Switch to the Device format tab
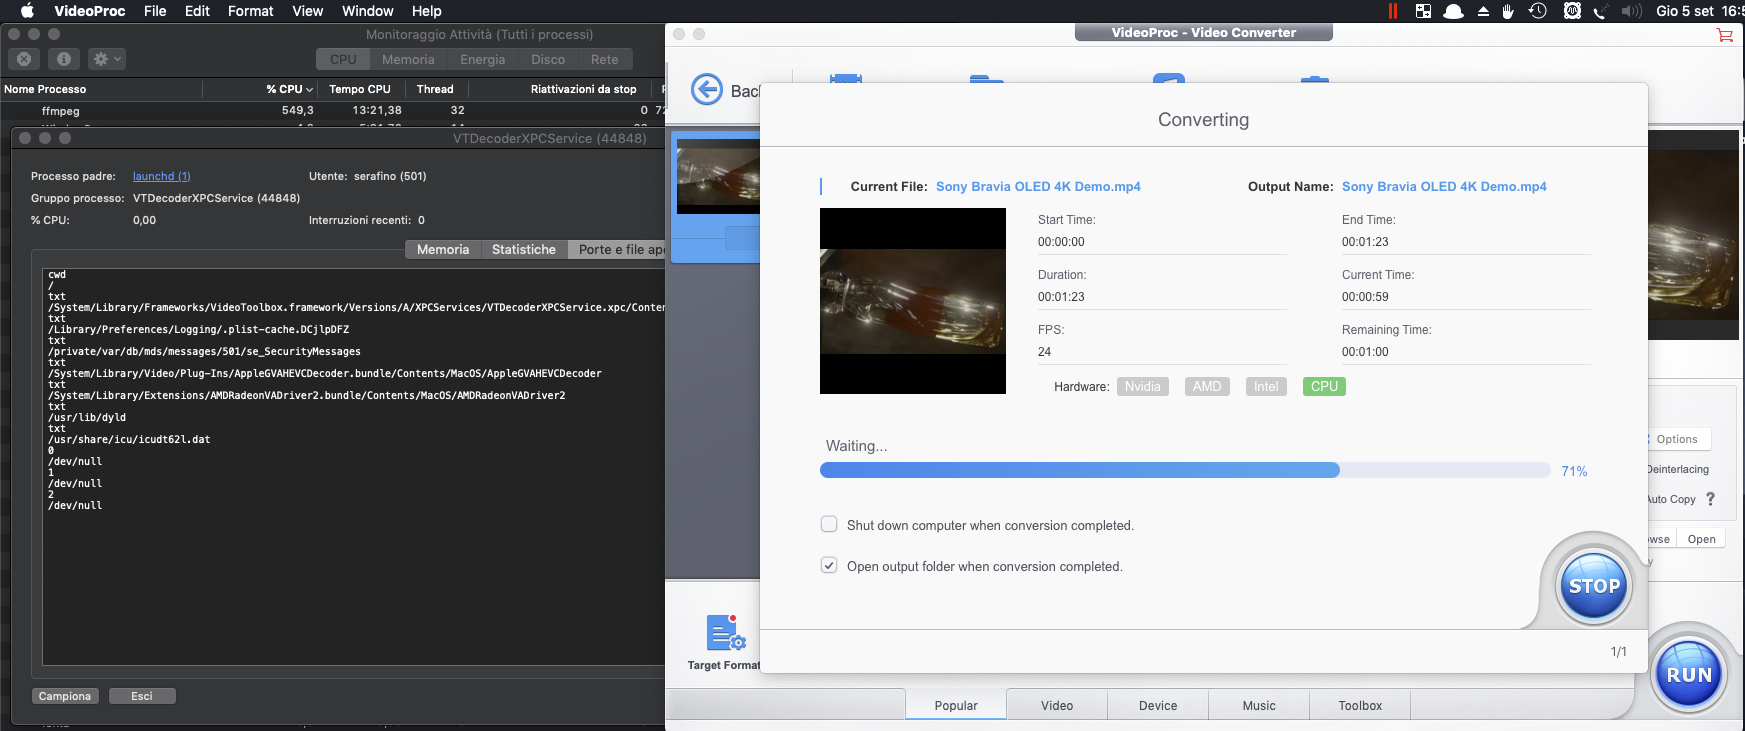This screenshot has width=1745, height=731. (x=1158, y=705)
